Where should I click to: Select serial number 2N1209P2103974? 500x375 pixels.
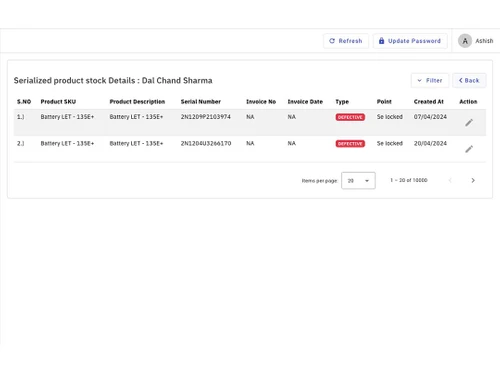[206, 117]
